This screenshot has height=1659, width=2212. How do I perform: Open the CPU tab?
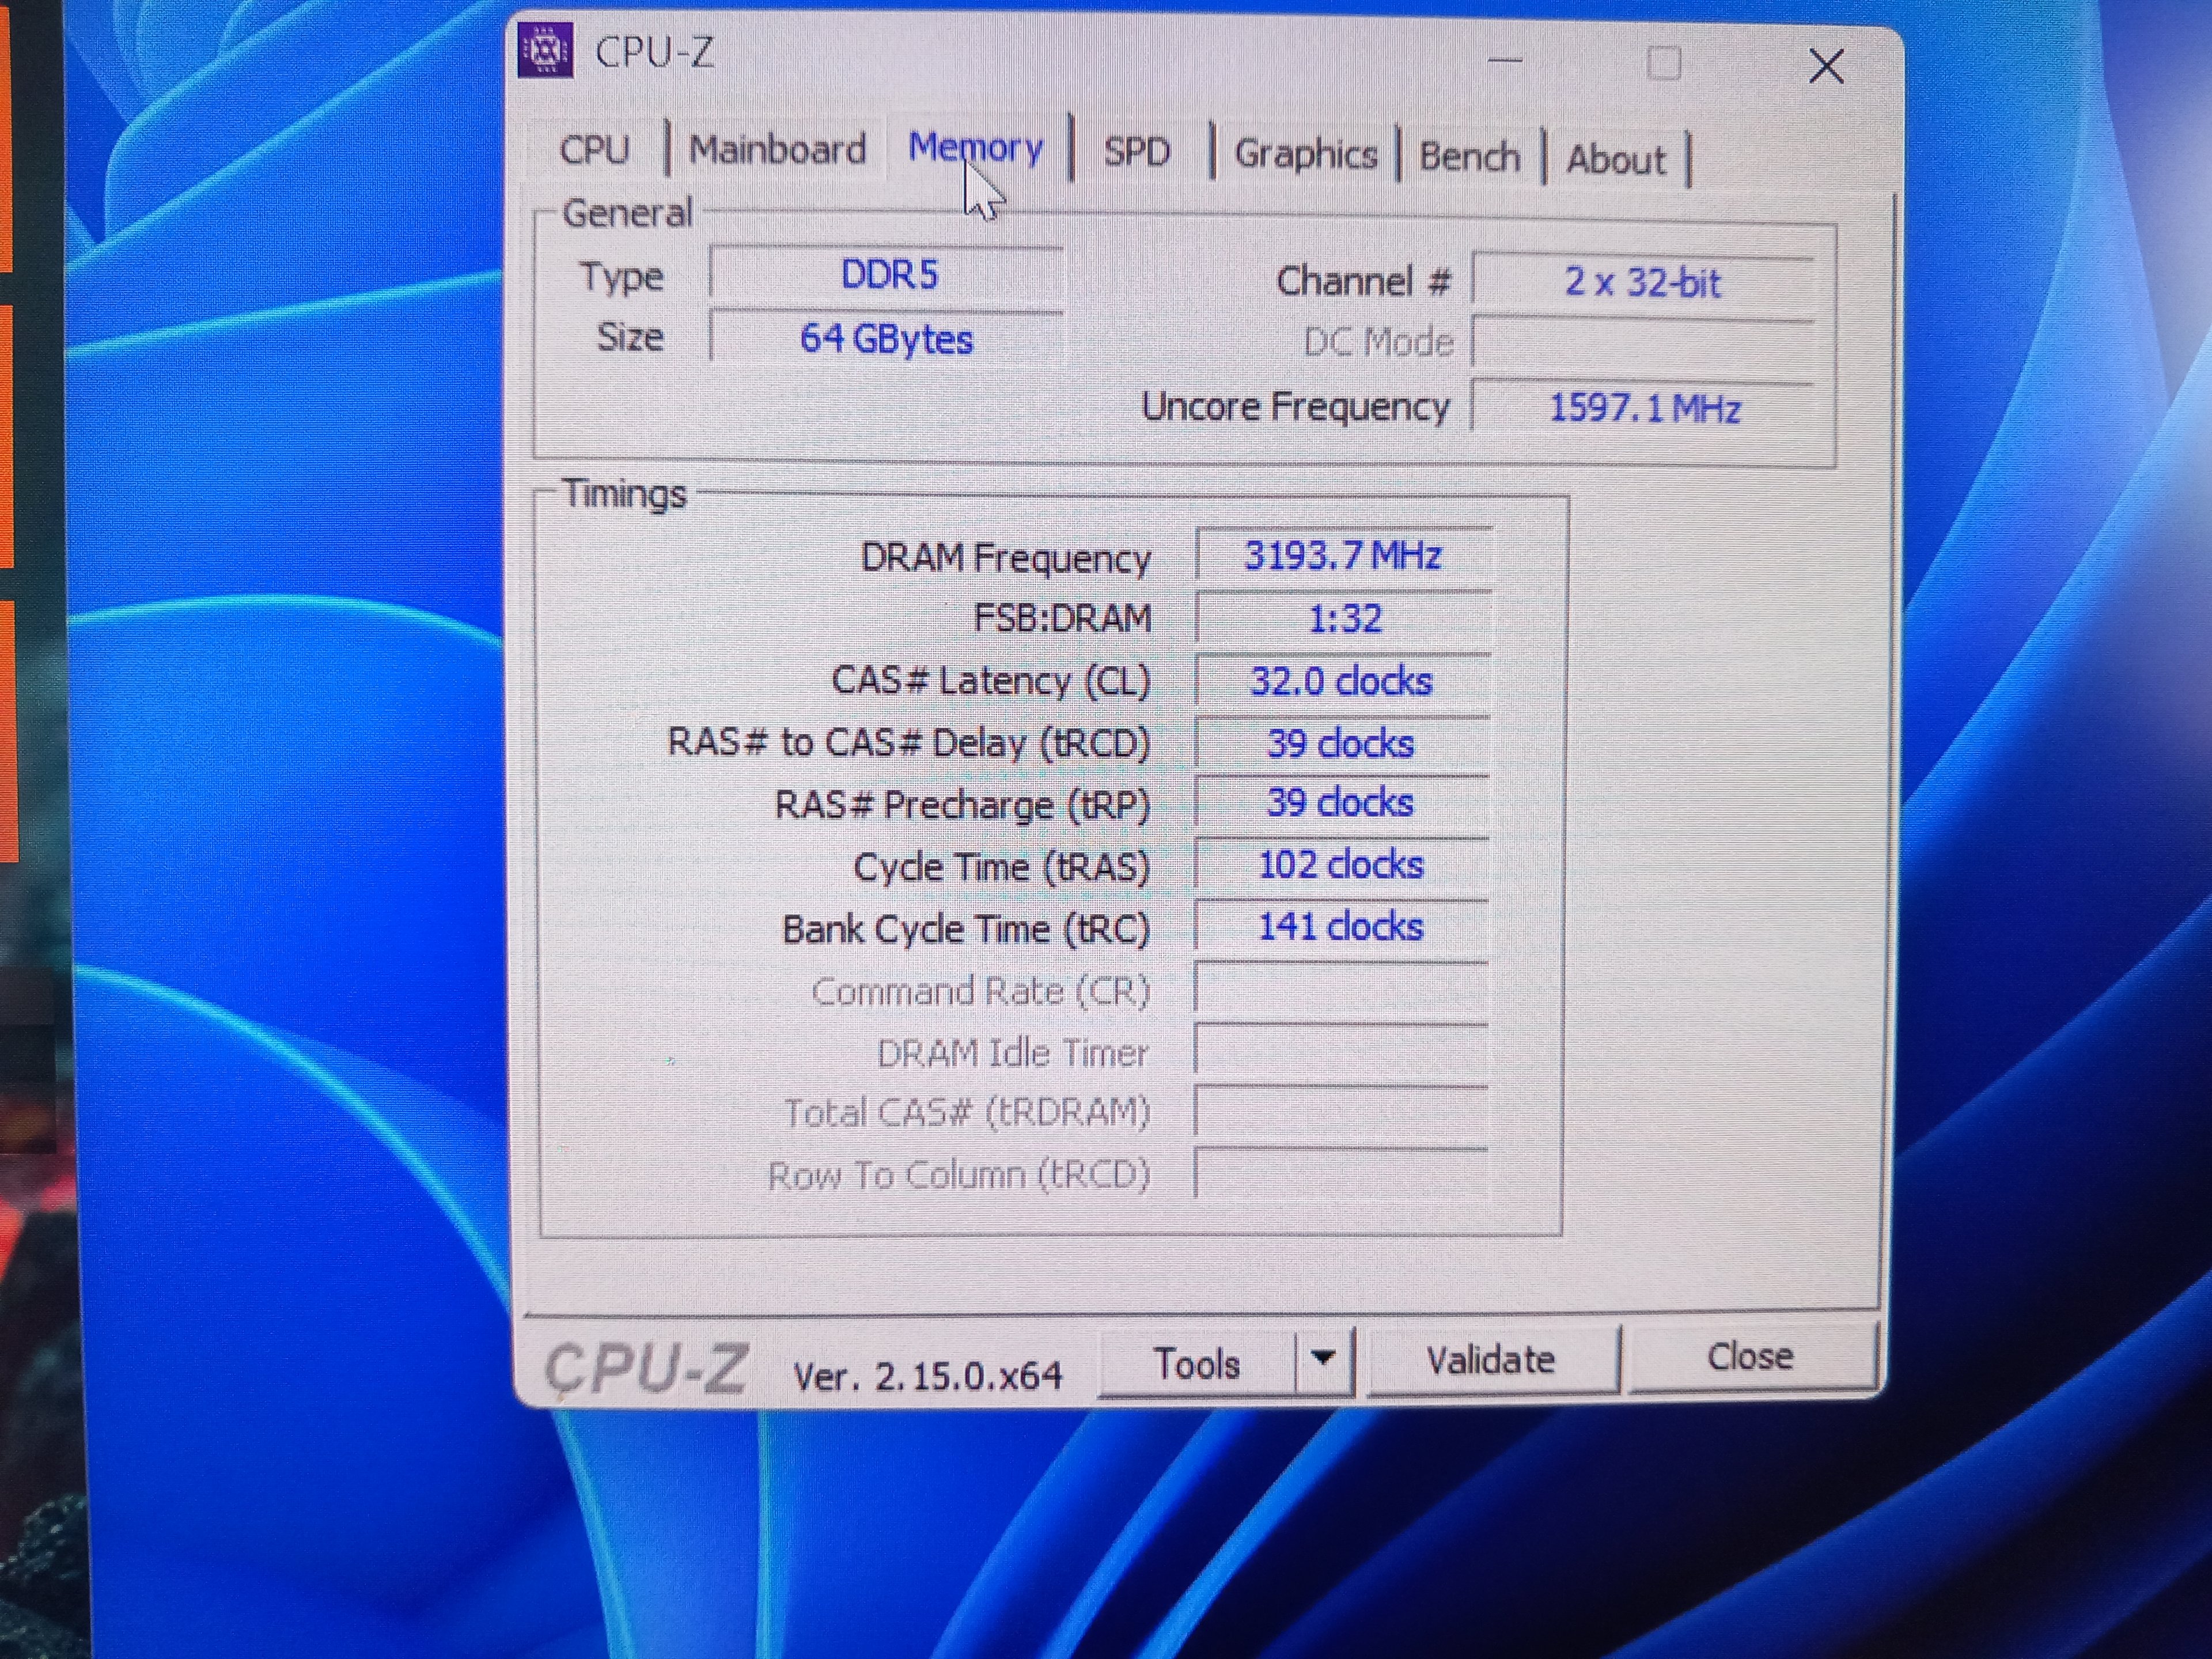coord(594,150)
